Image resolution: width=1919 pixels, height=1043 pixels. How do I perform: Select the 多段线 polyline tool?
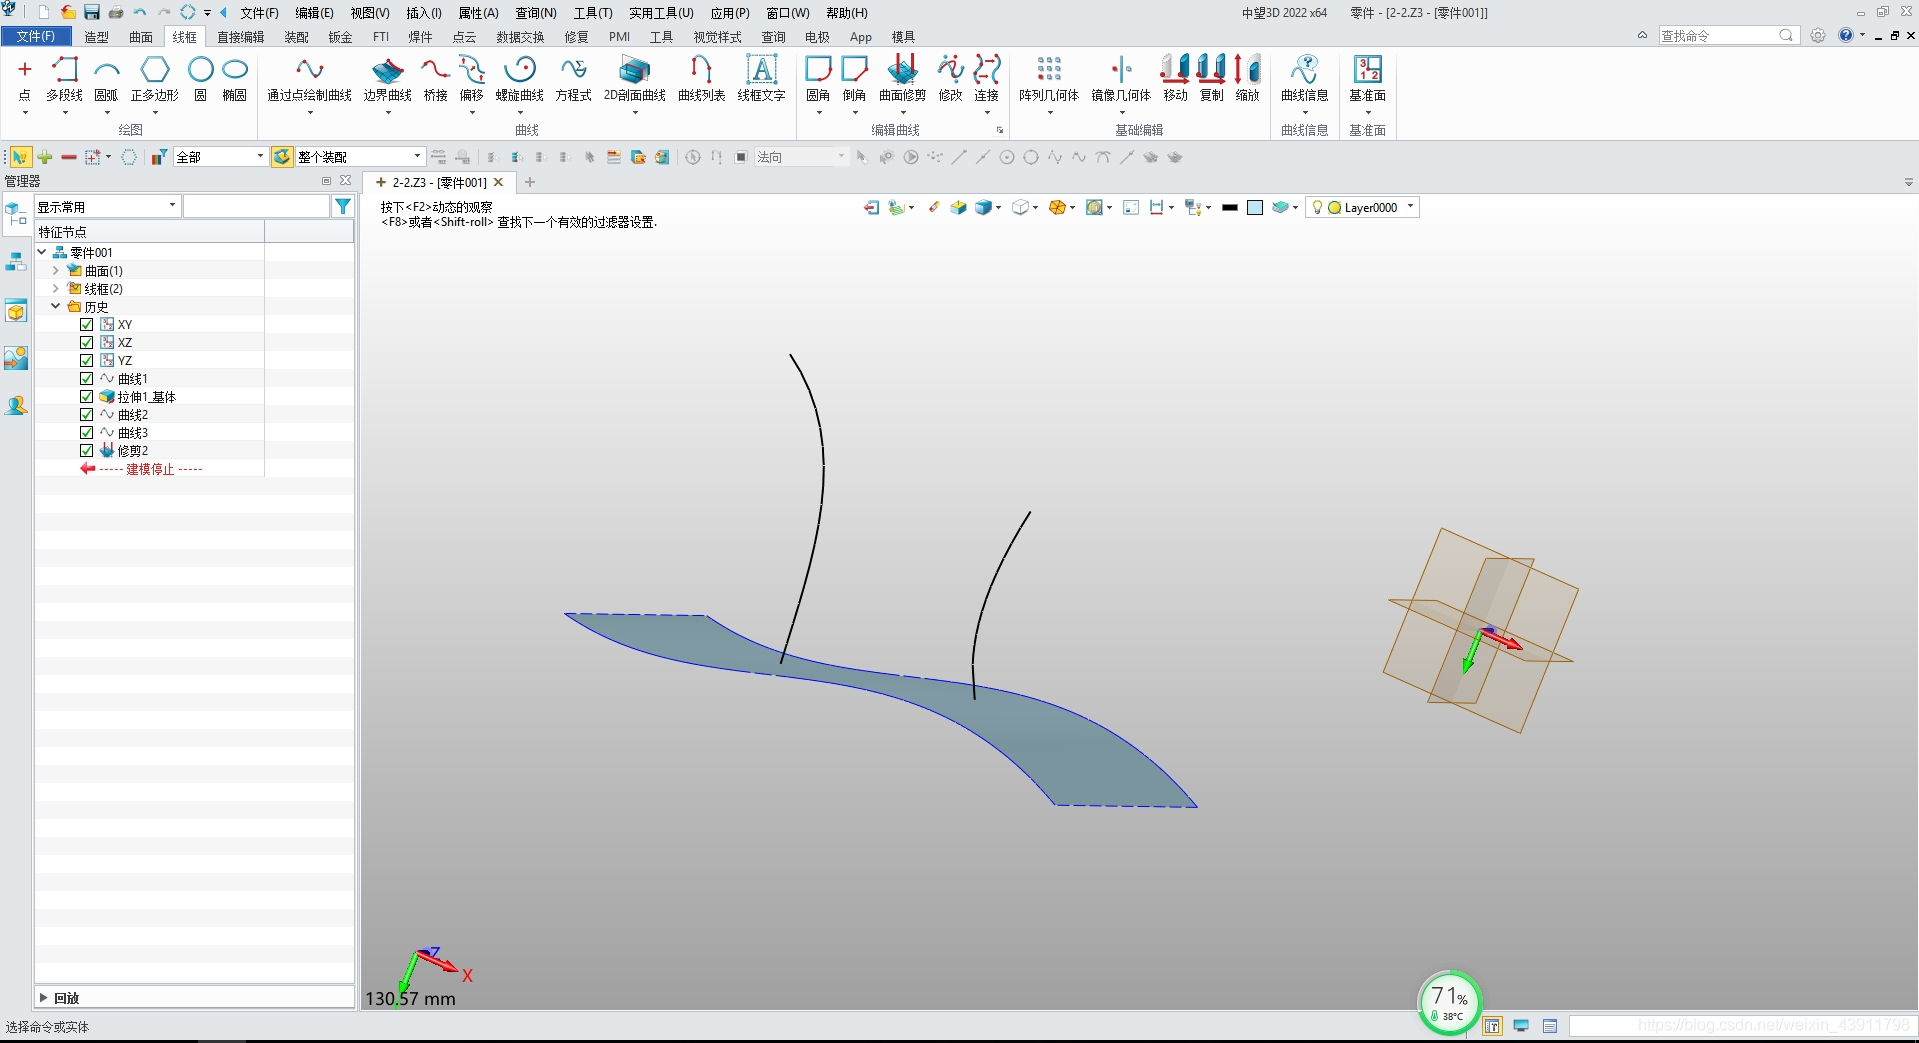(x=65, y=78)
